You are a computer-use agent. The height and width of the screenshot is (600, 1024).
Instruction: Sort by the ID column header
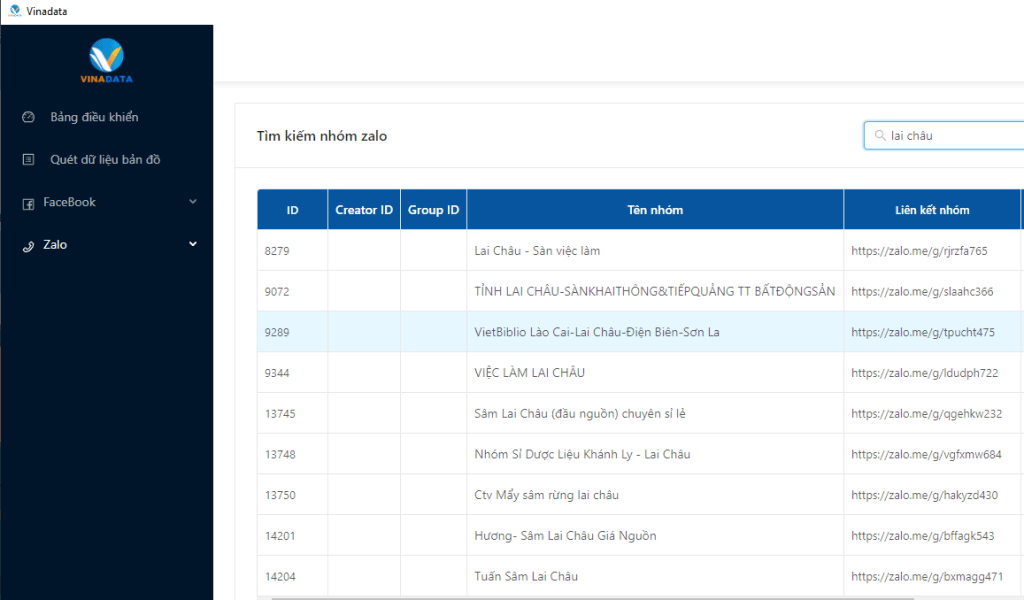292,210
